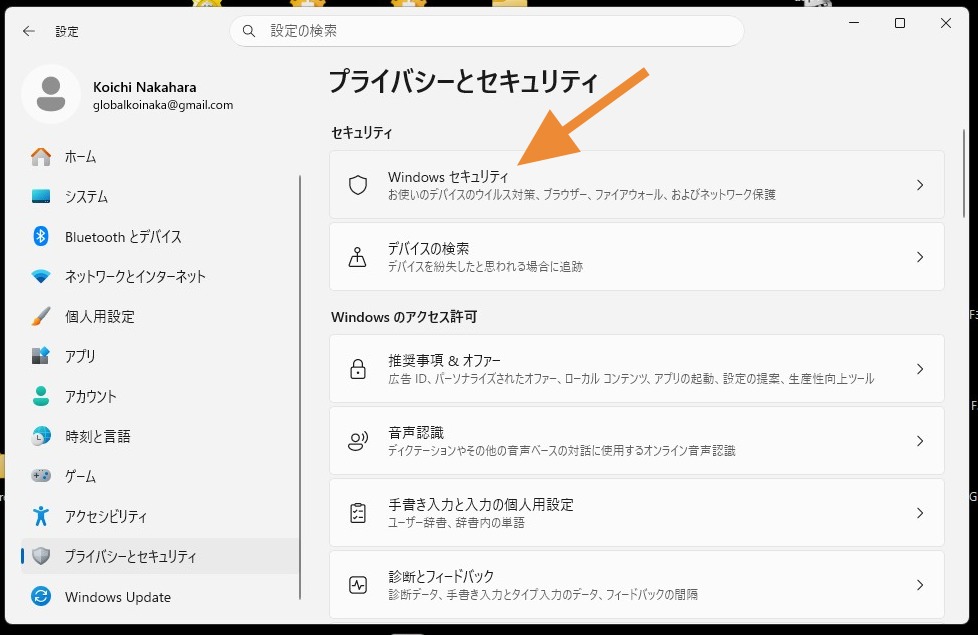Click the プライバシーとセキュリティ shield icon in sidebar
Image resolution: width=978 pixels, height=635 pixels.
[41, 556]
